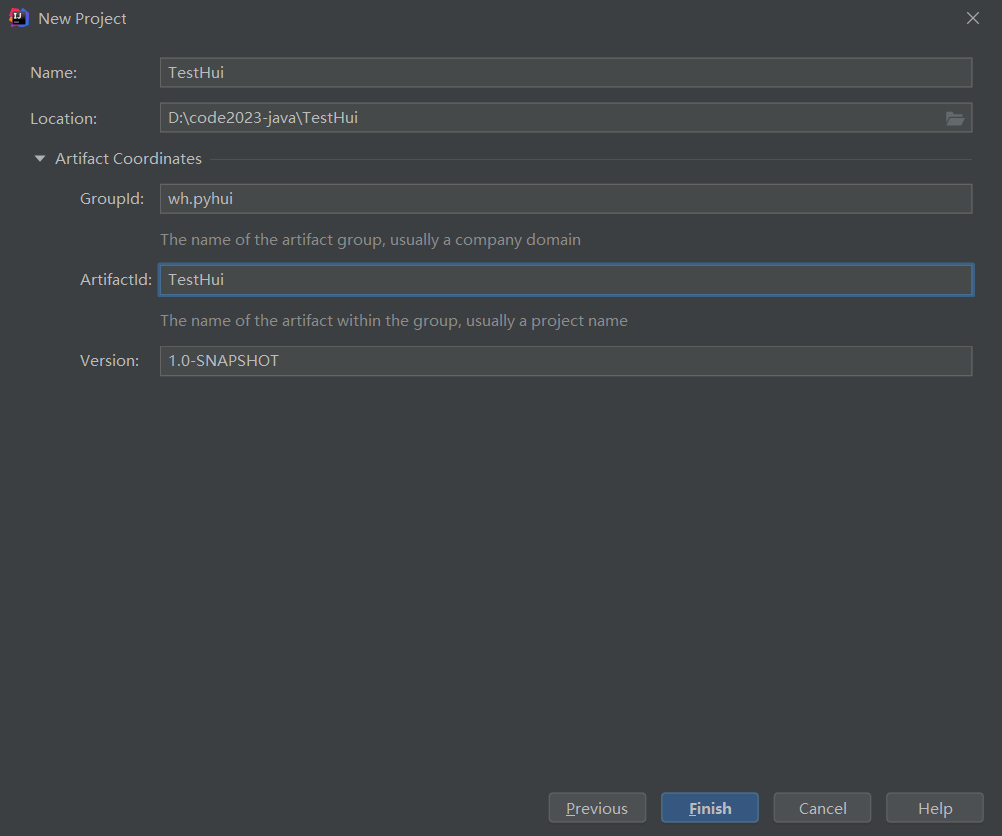This screenshot has height=836, width=1002.
Task: Go back with the Previous button
Action: point(597,808)
